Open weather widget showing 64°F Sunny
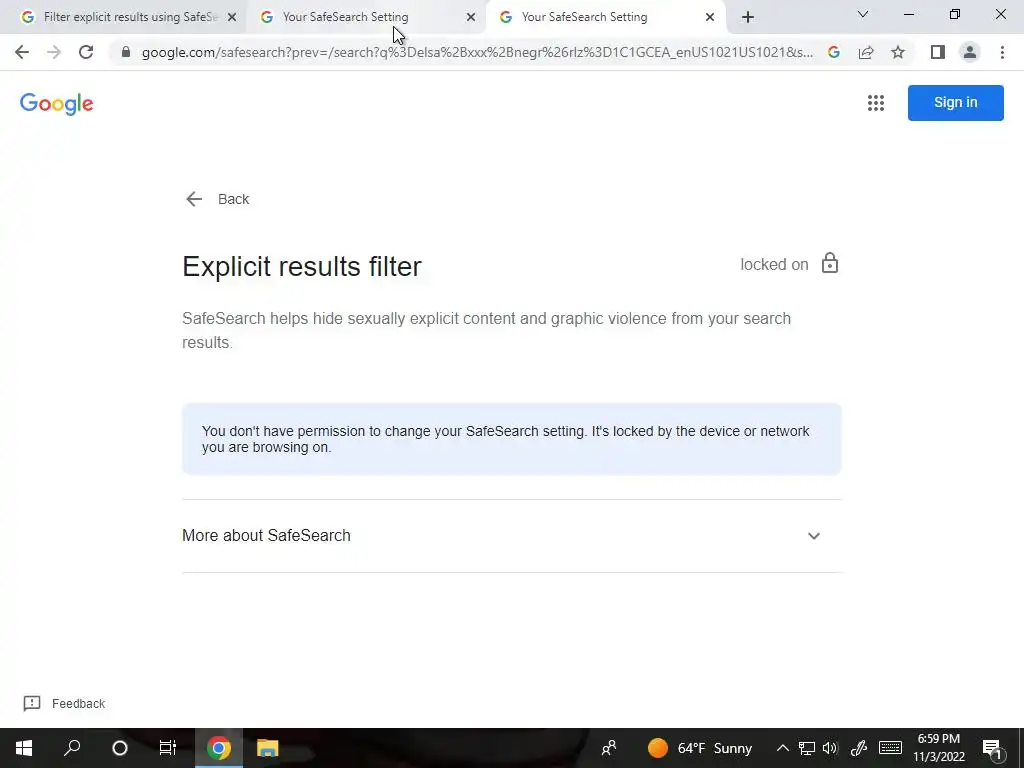The width and height of the screenshot is (1024, 768). tap(700, 748)
